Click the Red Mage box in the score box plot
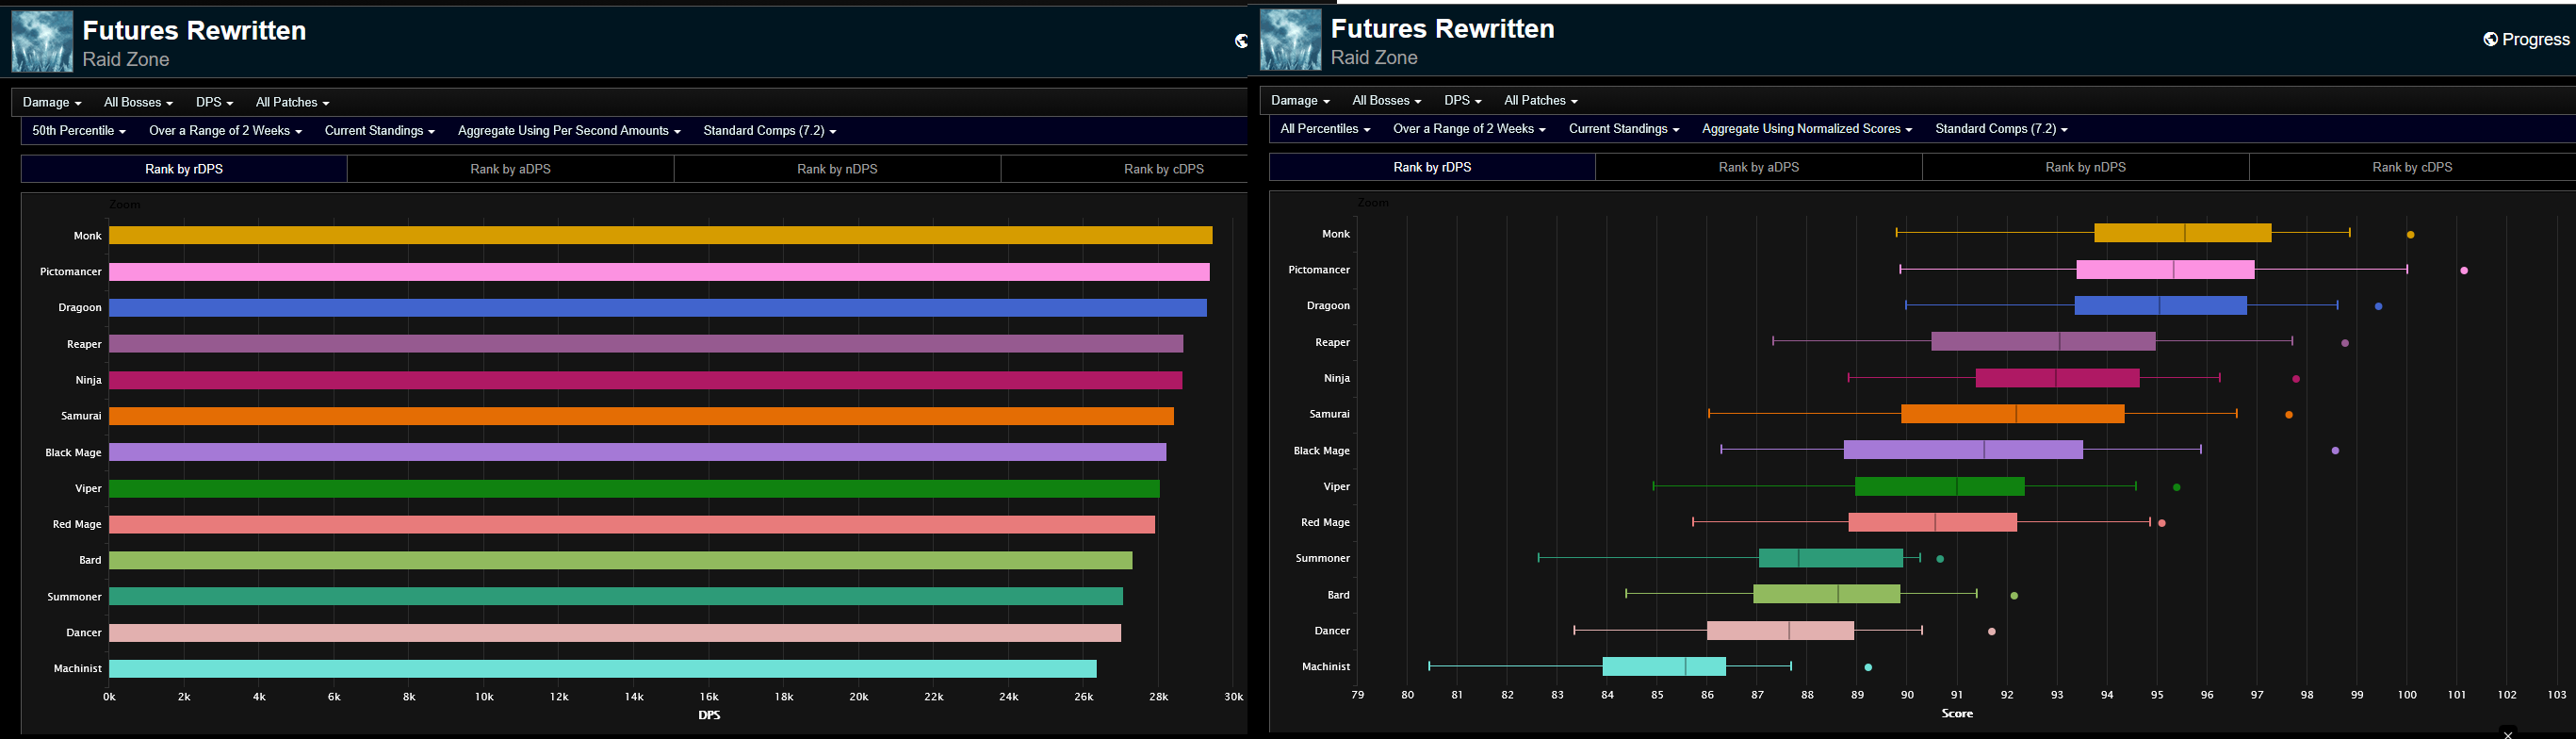The height and width of the screenshot is (739, 2576). click(x=1933, y=522)
